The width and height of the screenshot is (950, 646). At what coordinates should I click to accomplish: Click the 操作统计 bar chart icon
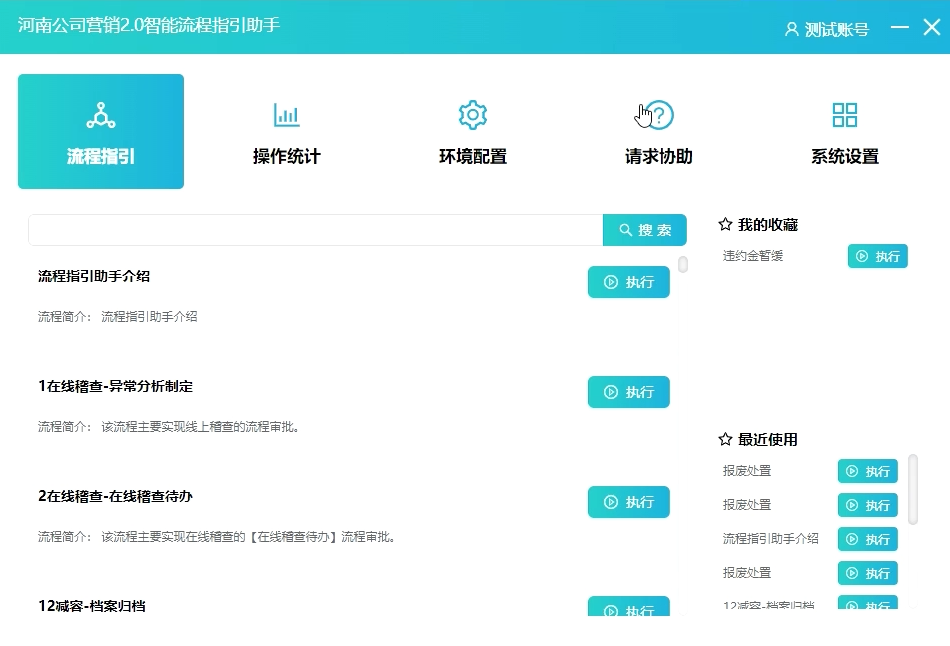click(x=286, y=115)
